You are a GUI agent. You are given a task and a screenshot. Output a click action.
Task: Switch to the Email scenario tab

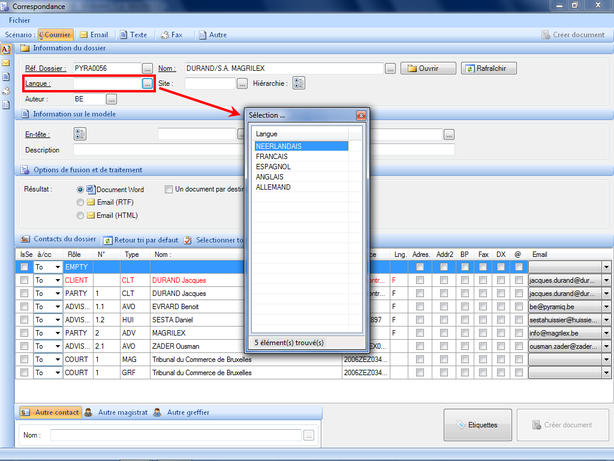tap(93, 34)
